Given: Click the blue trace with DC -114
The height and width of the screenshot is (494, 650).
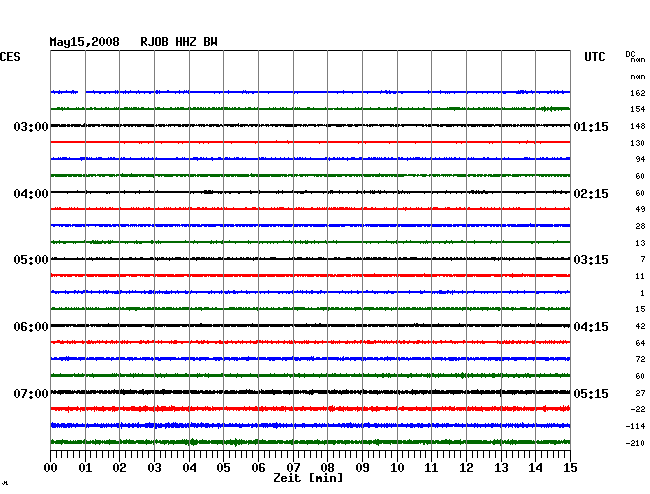Looking at the screenshot, I should coord(310,425).
